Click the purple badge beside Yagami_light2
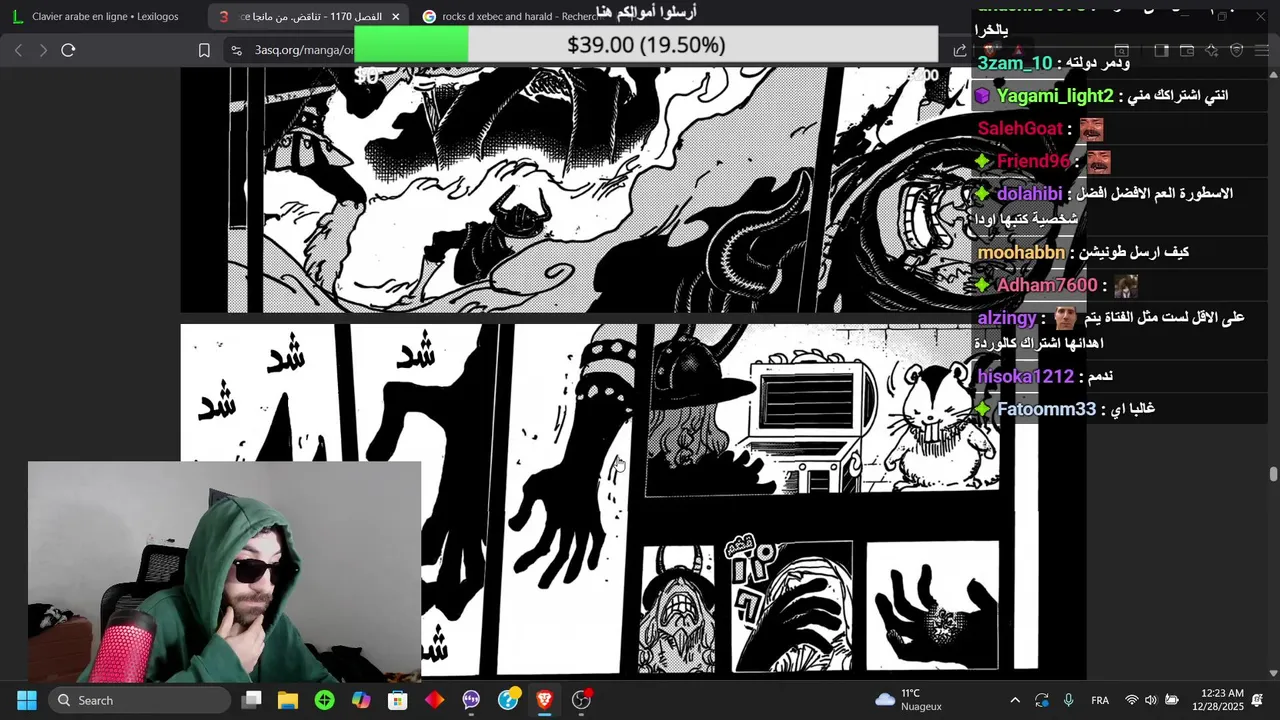The width and height of the screenshot is (1280, 720). (983, 96)
